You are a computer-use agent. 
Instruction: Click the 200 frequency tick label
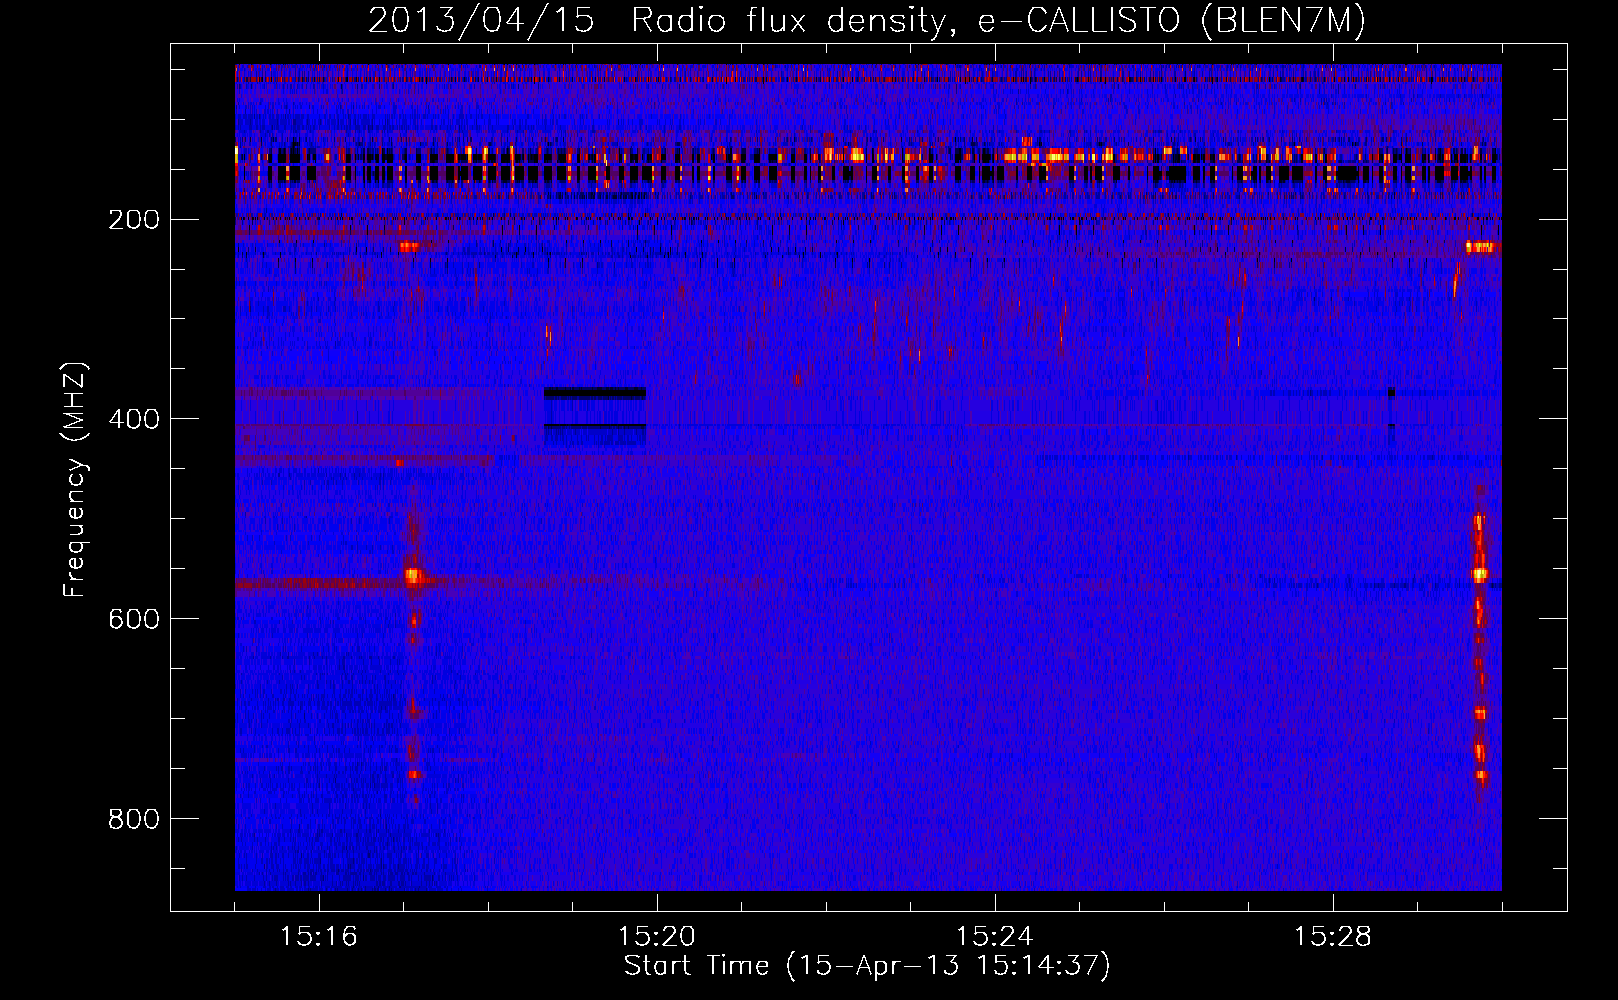coord(134,219)
